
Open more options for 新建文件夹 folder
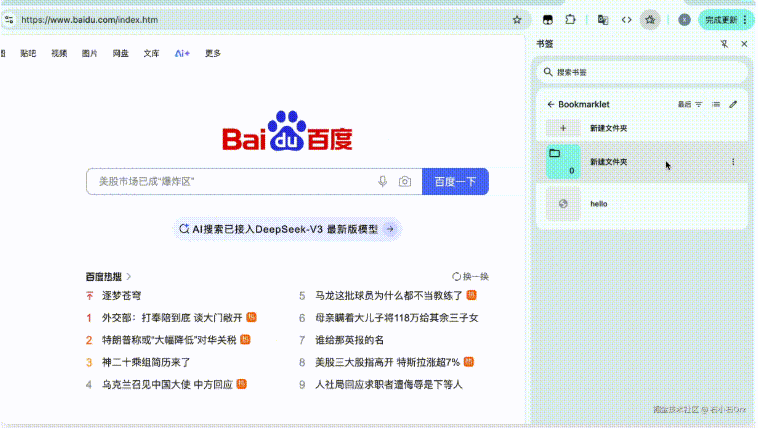[x=733, y=162]
